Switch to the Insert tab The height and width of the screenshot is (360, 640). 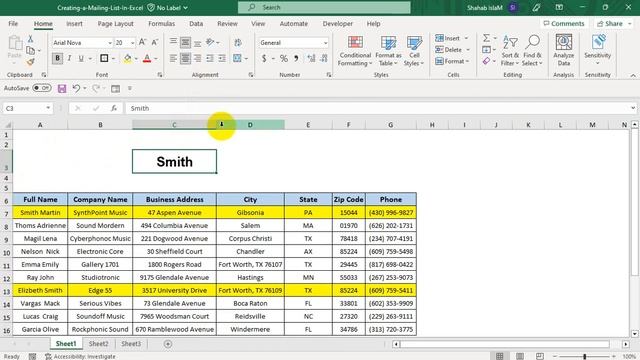pyautogui.click(x=74, y=24)
